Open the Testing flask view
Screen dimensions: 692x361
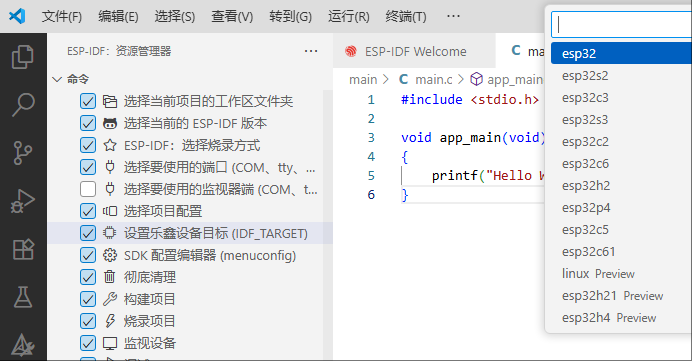pyautogui.click(x=23, y=297)
